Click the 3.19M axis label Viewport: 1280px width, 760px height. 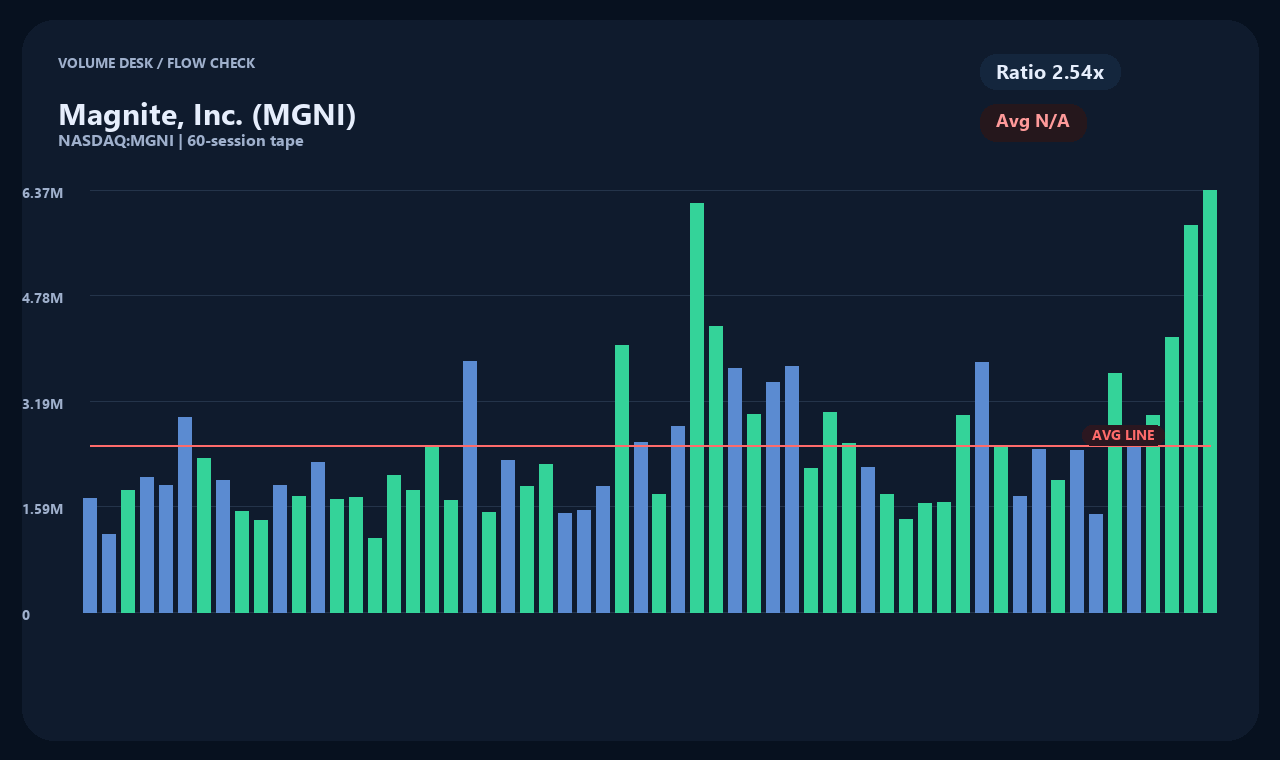pos(43,404)
